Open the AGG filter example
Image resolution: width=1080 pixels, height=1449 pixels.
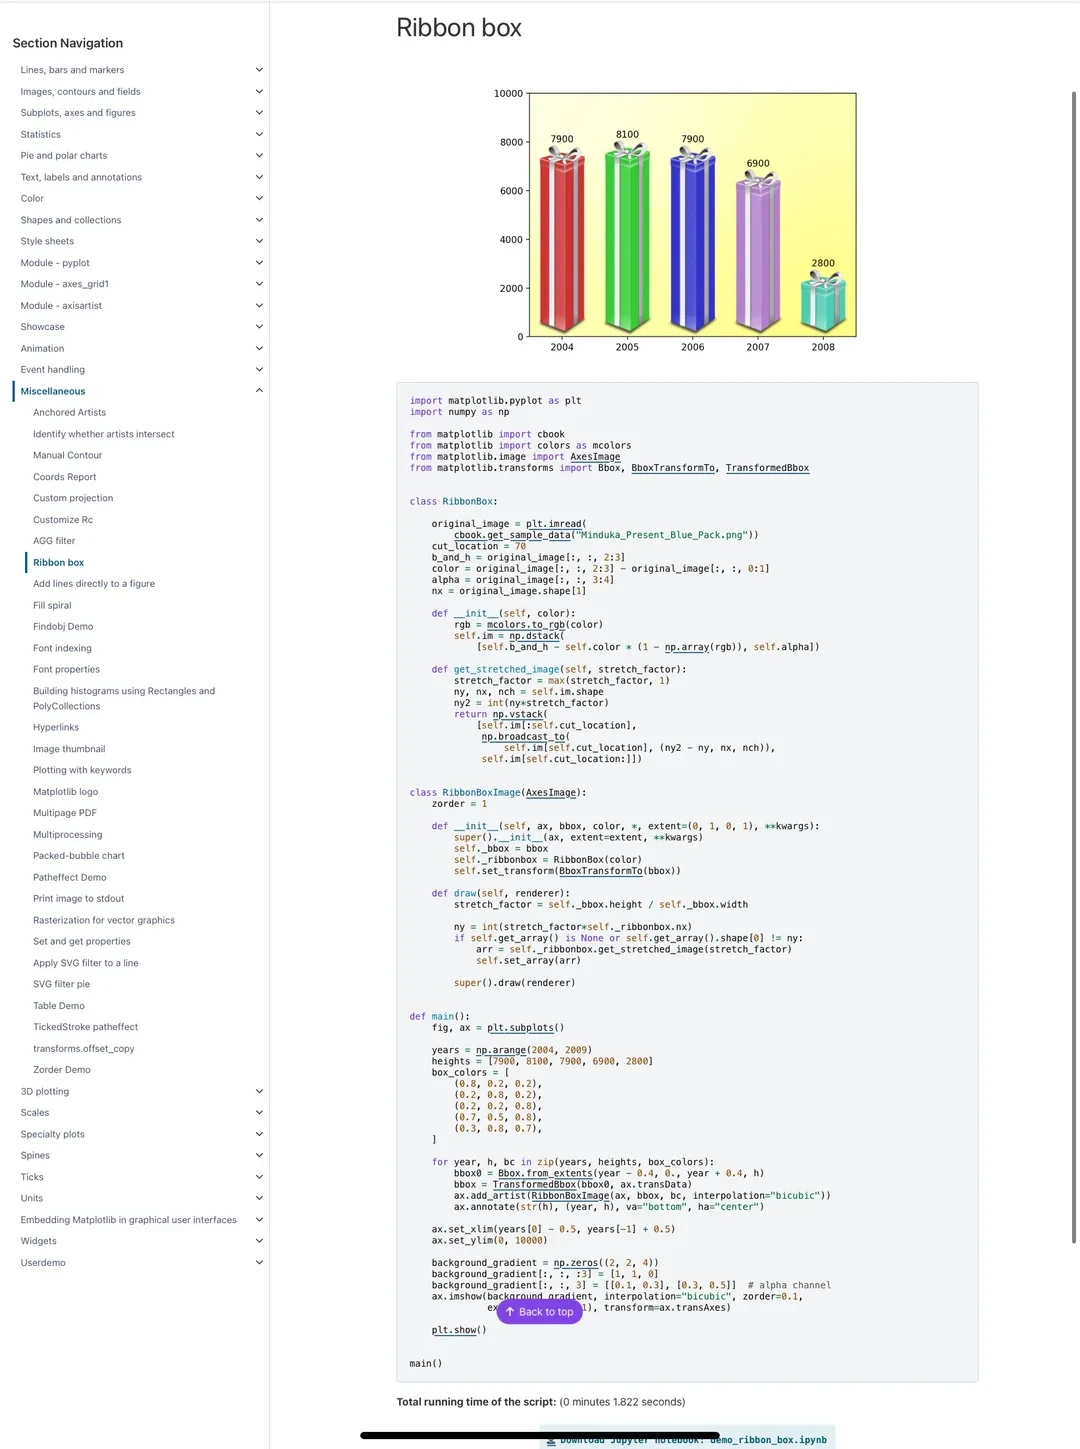point(54,541)
